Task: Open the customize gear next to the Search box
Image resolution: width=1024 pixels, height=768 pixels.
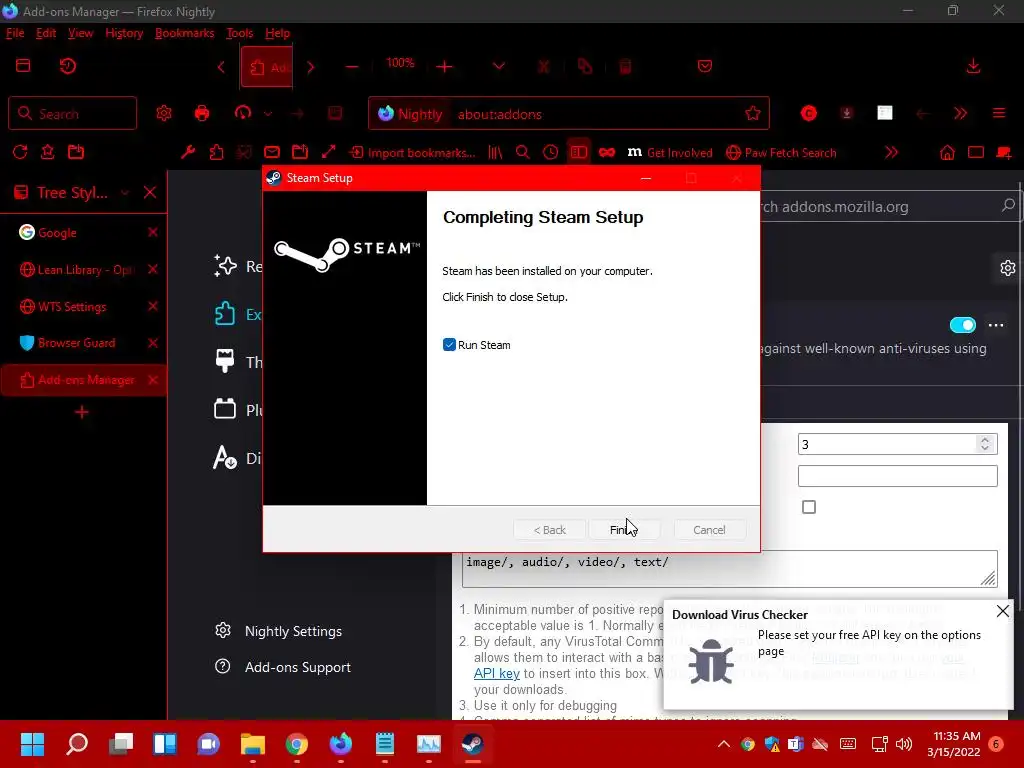Action: [x=164, y=114]
